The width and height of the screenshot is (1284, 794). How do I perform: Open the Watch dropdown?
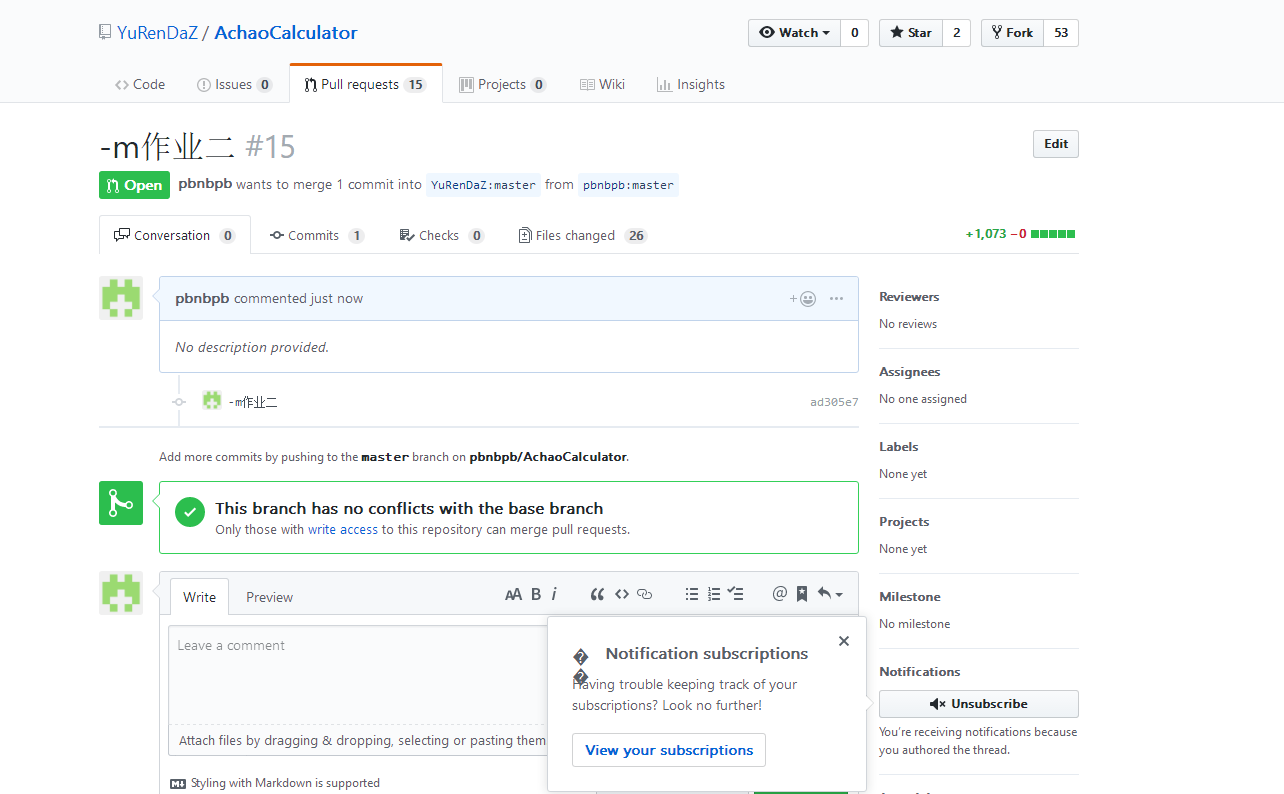(794, 33)
